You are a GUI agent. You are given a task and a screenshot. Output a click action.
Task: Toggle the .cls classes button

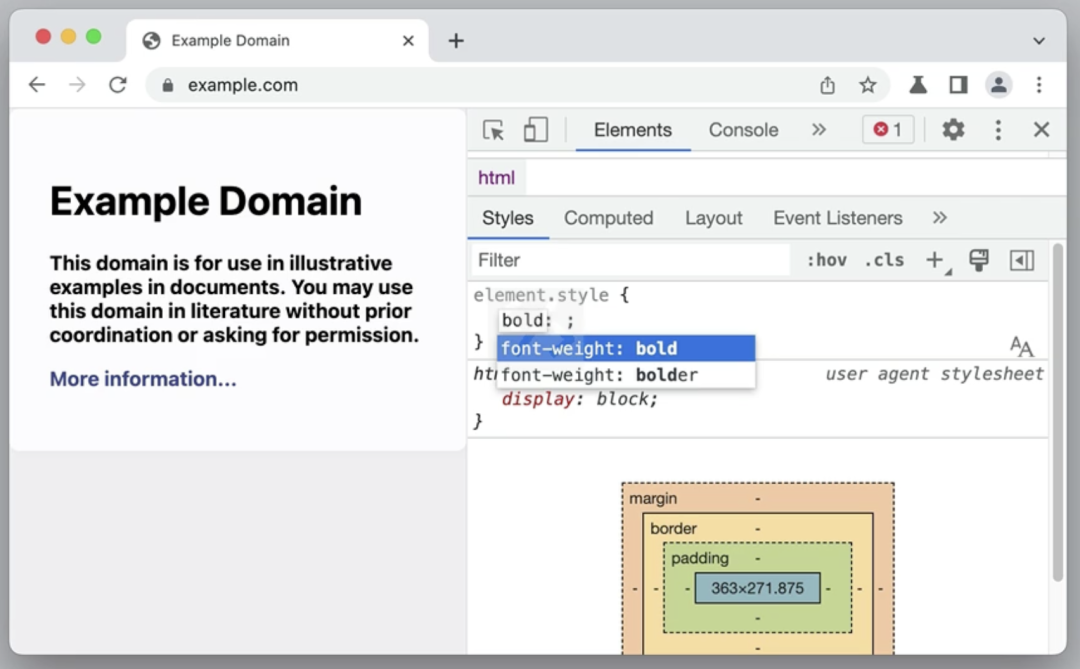point(884,260)
